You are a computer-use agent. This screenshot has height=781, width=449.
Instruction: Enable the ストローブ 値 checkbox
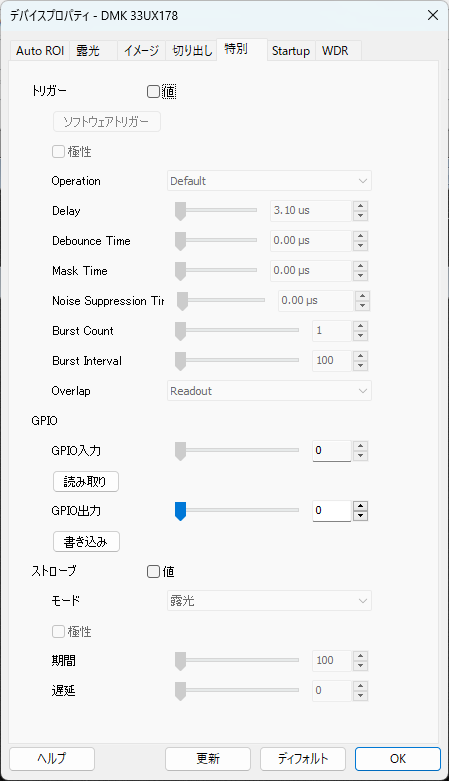click(153, 572)
